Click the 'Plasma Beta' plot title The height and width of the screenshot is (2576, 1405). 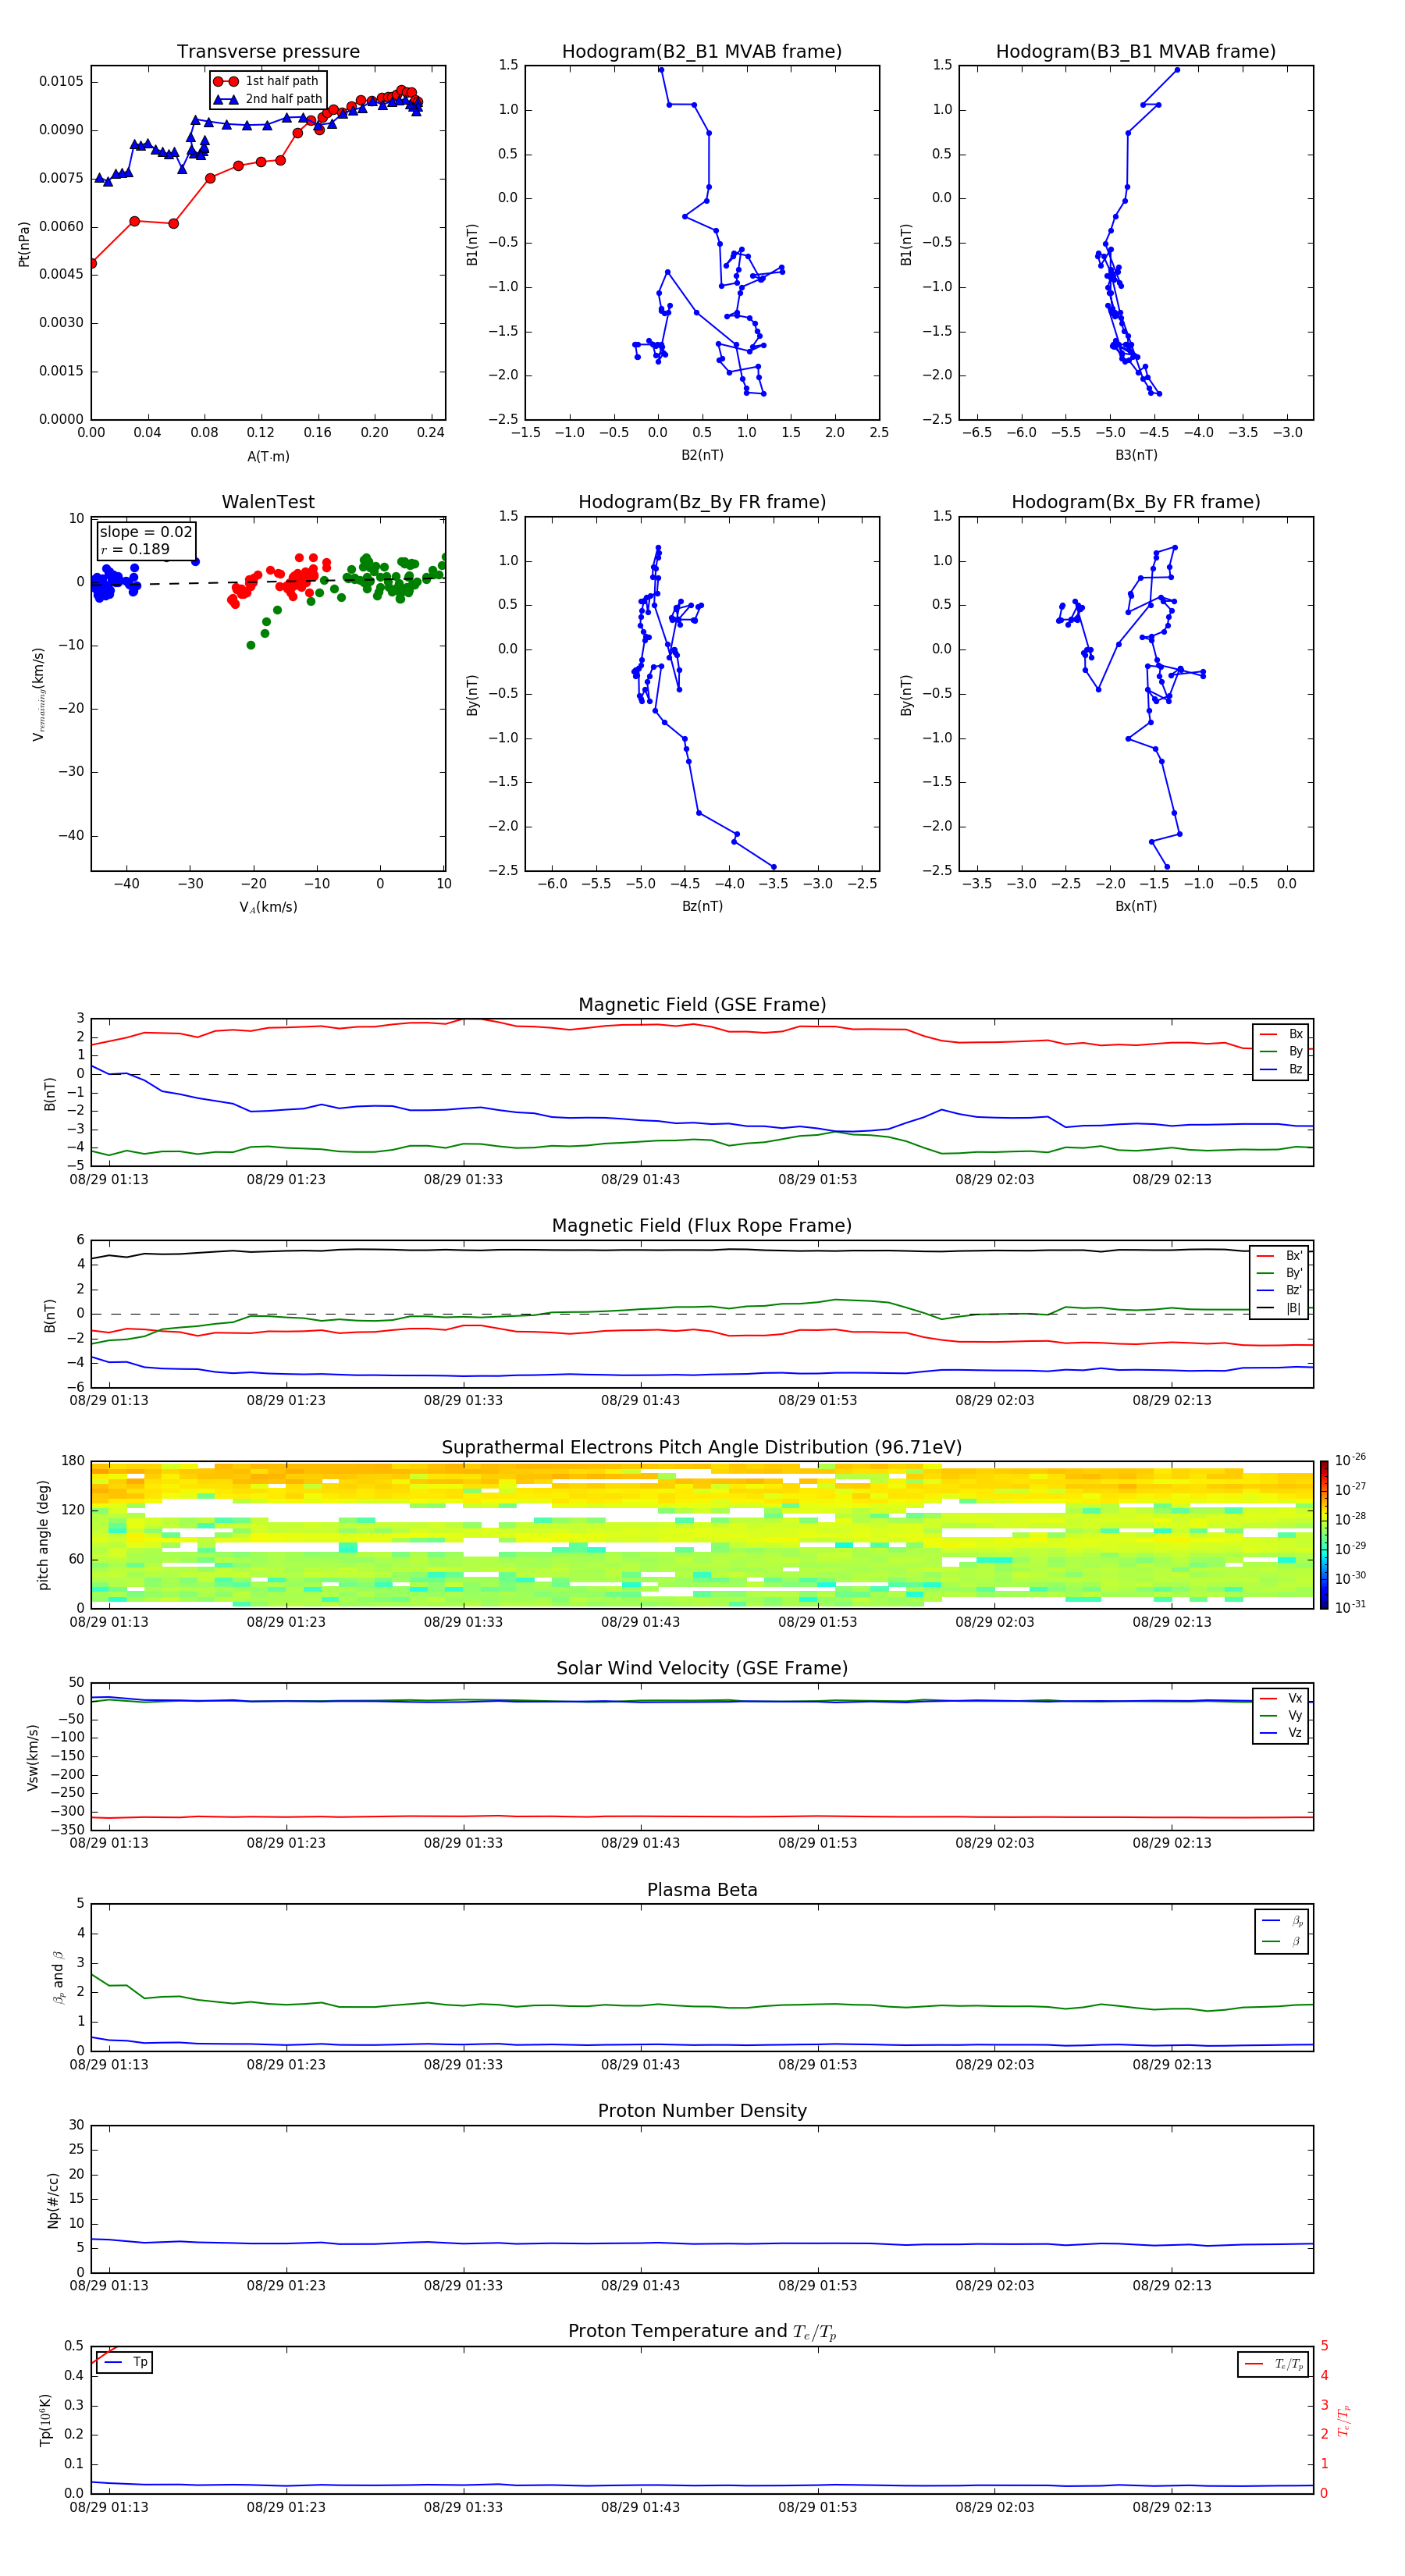[x=702, y=1890]
